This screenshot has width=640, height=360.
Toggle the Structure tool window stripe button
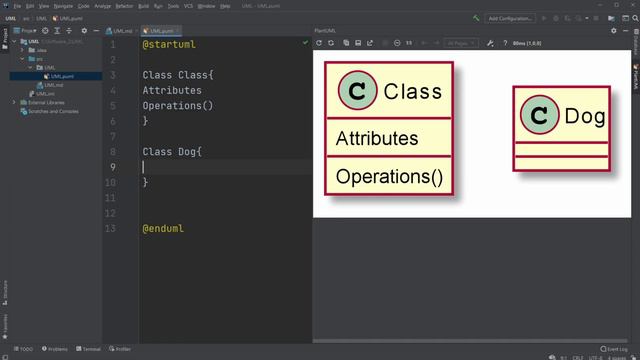[5, 293]
